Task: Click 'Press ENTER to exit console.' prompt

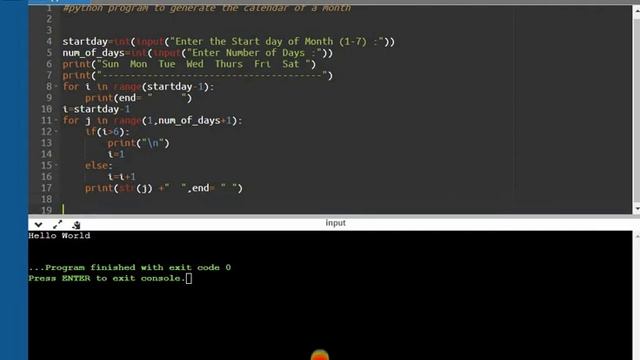Action: click(x=107, y=278)
